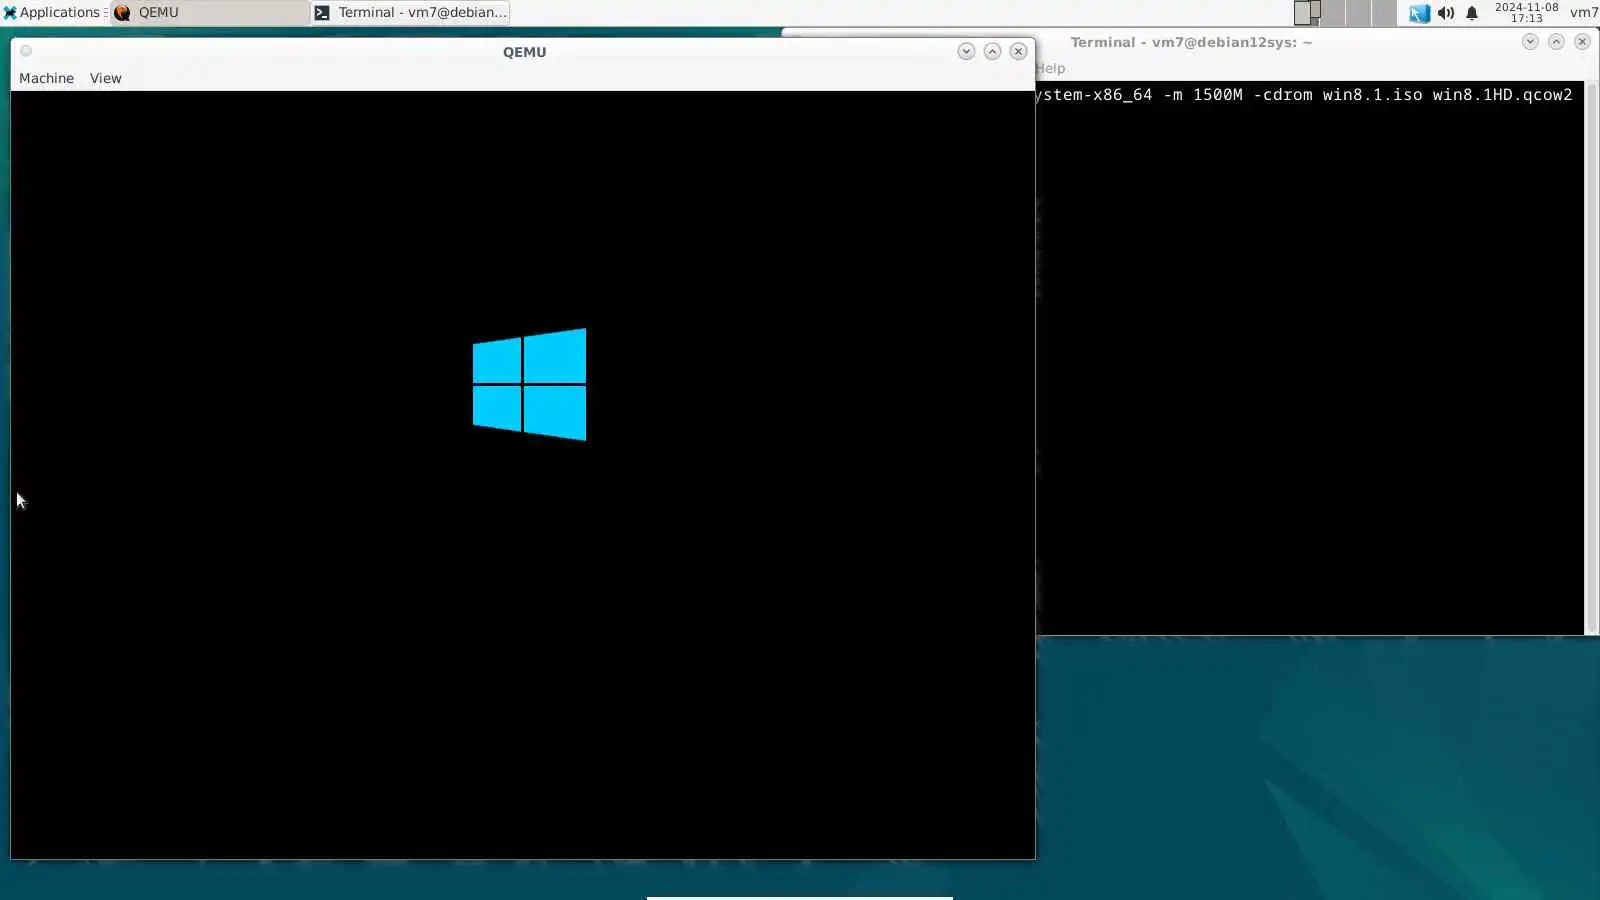Minimize the Terminal window
This screenshot has height=900, width=1600.
[x=1530, y=41]
